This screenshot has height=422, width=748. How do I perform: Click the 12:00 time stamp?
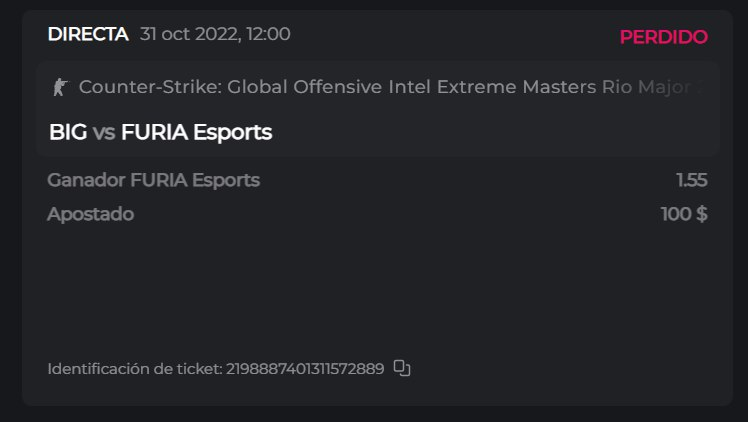click(267, 35)
